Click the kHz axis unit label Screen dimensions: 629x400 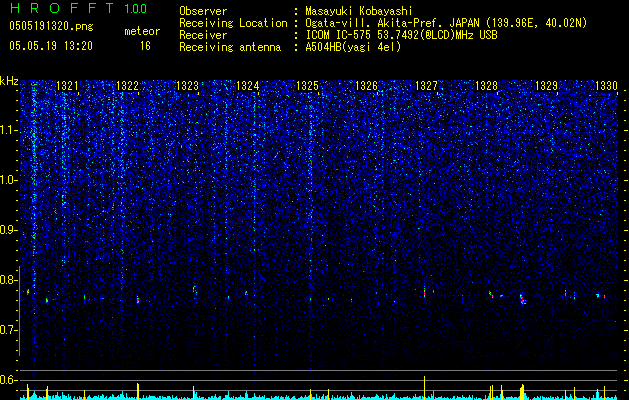[9, 81]
